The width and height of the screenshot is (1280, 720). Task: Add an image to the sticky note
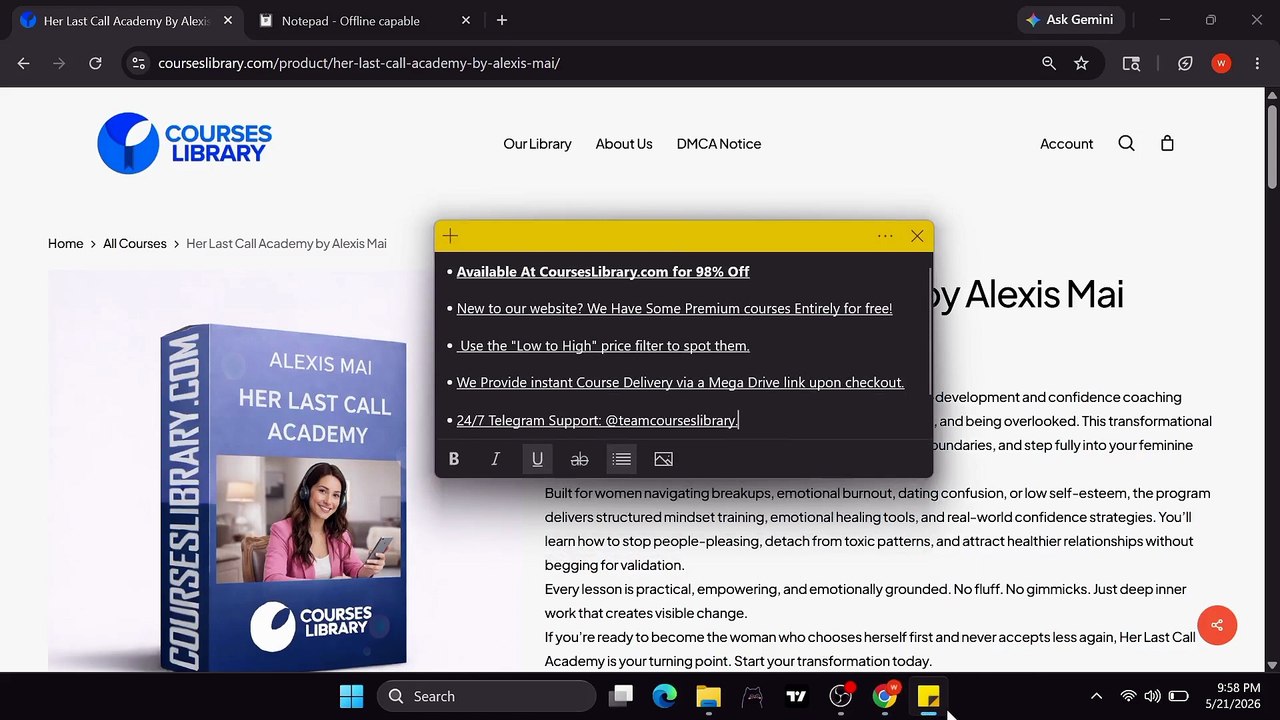pos(663,459)
